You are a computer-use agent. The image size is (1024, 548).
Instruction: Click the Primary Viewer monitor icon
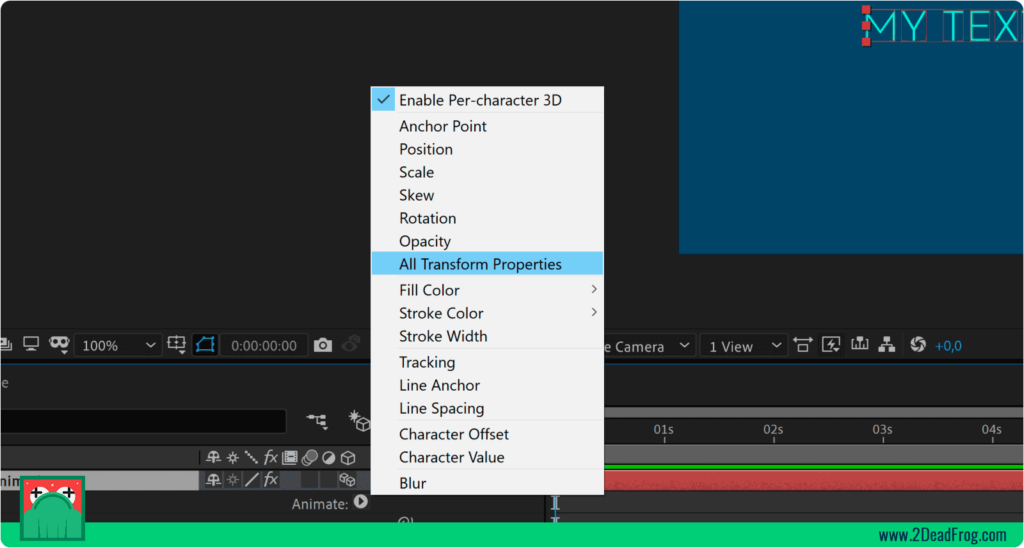(x=31, y=344)
